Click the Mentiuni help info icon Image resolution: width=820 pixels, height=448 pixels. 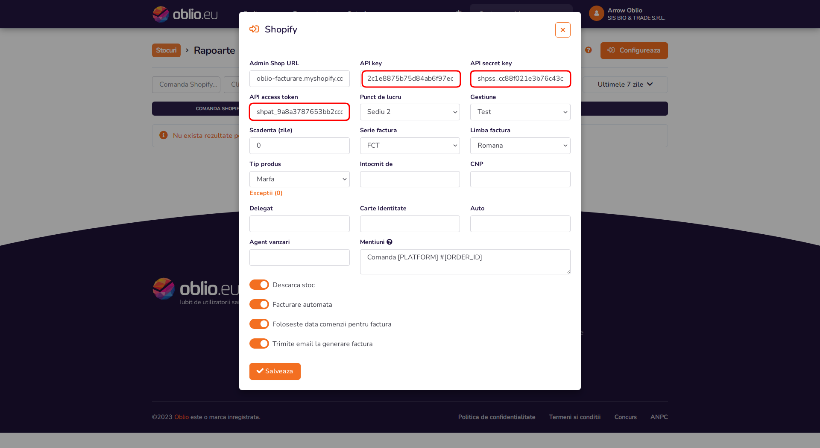pyautogui.click(x=390, y=242)
